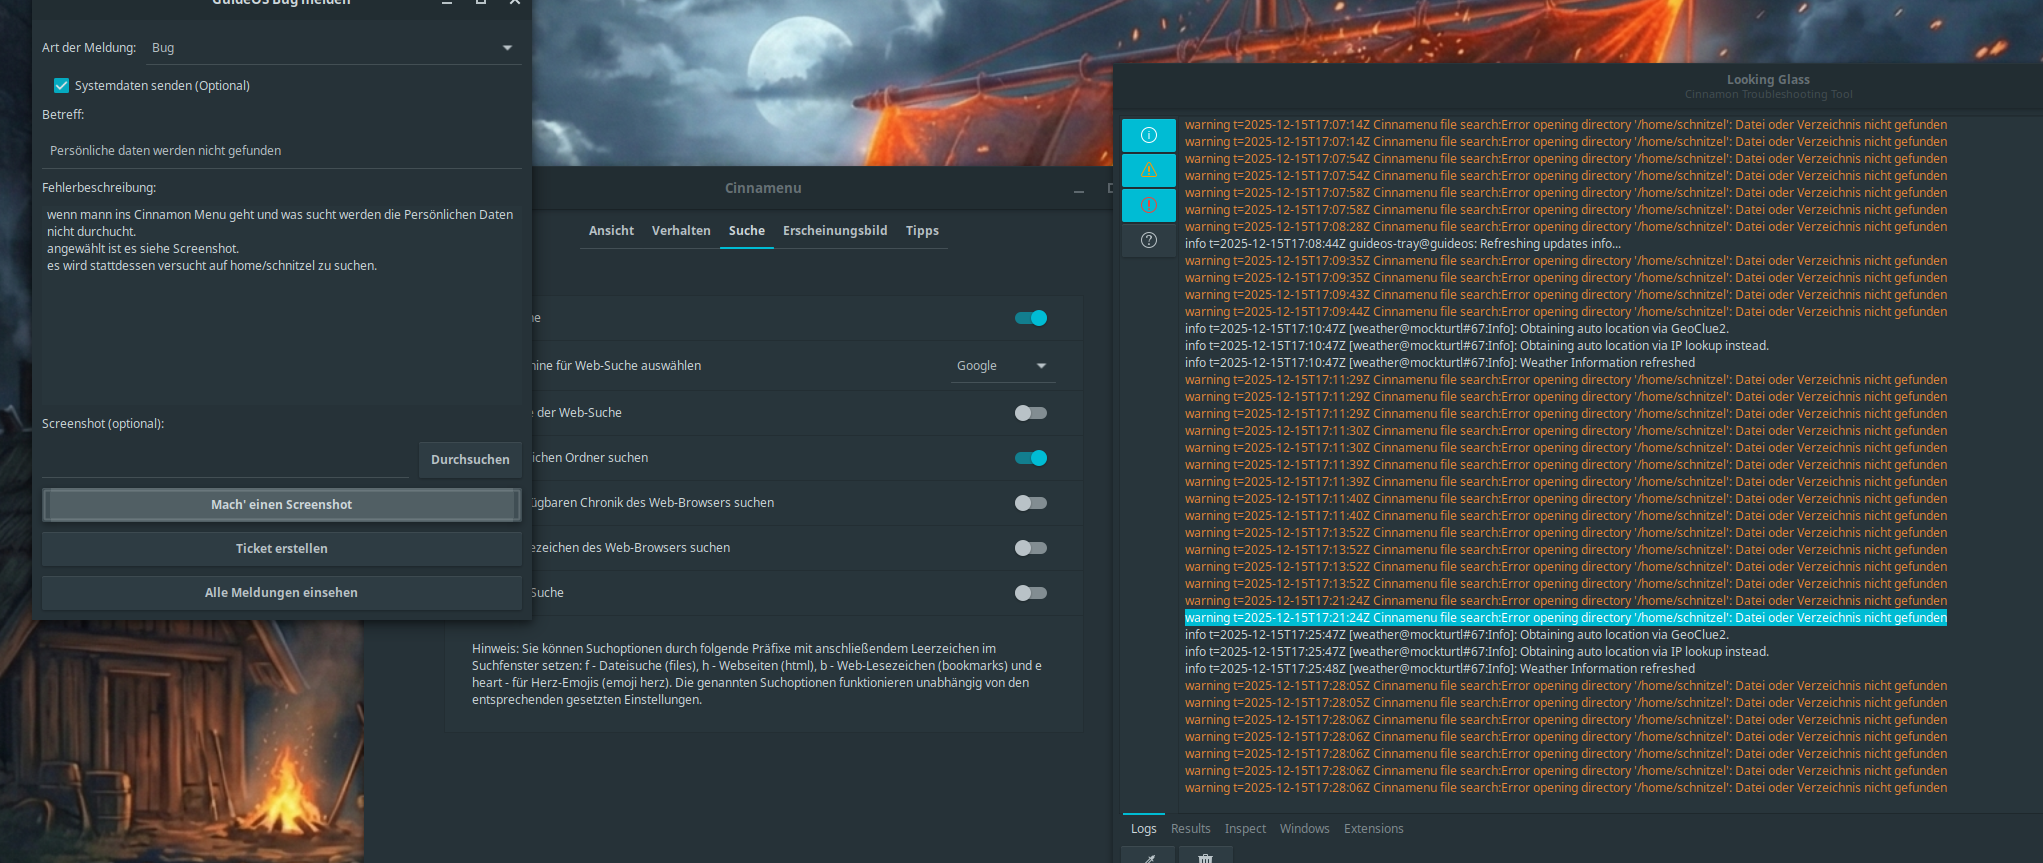Open the Inspect tab in Looking Glass
The width and height of the screenshot is (2043, 863).
pos(1245,829)
